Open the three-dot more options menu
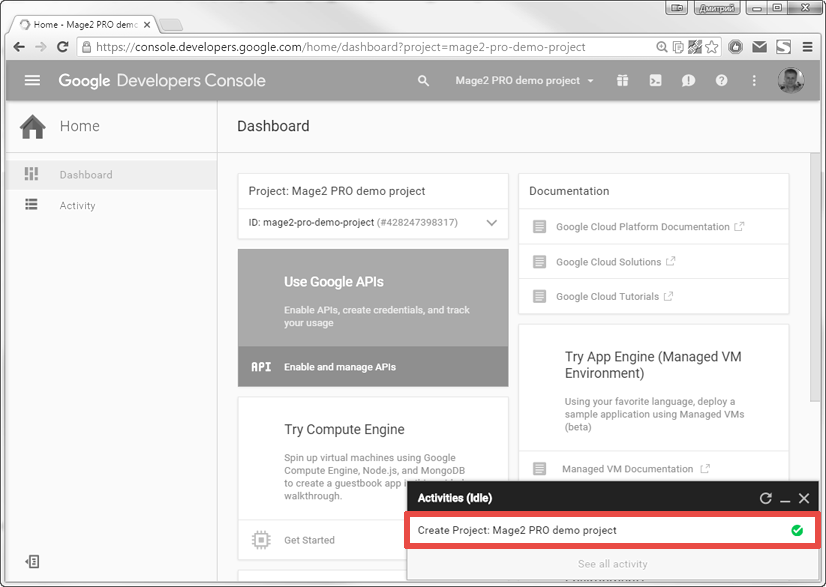 click(x=754, y=80)
